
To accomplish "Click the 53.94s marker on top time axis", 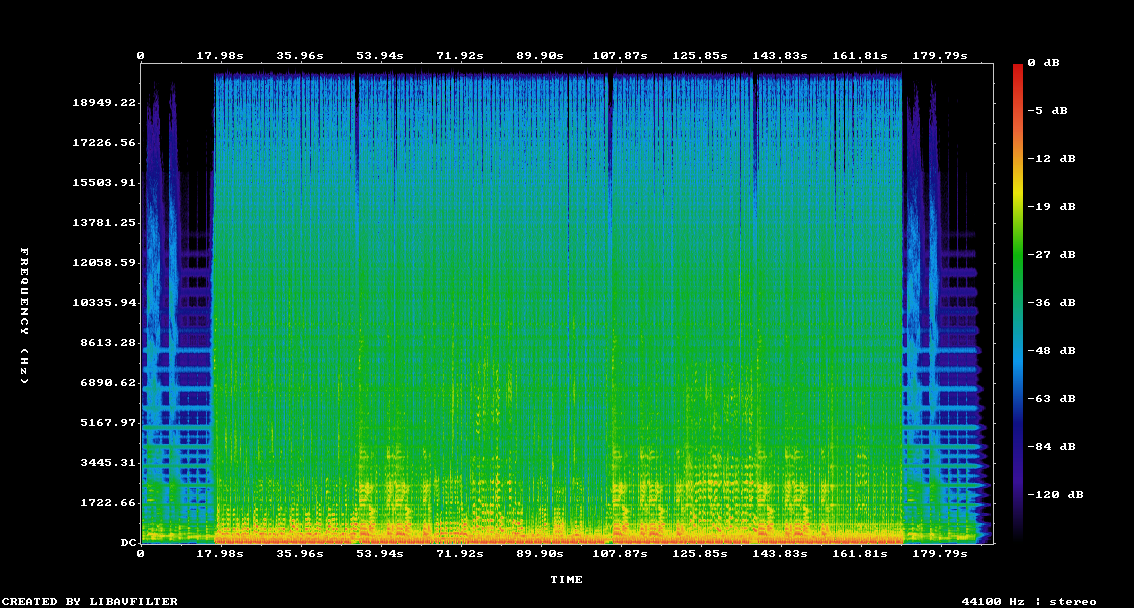I will pos(380,56).
